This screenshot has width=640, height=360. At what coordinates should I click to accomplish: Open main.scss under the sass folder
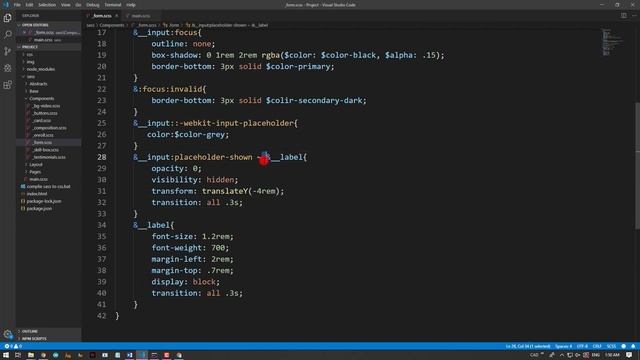tap(38, 179)
